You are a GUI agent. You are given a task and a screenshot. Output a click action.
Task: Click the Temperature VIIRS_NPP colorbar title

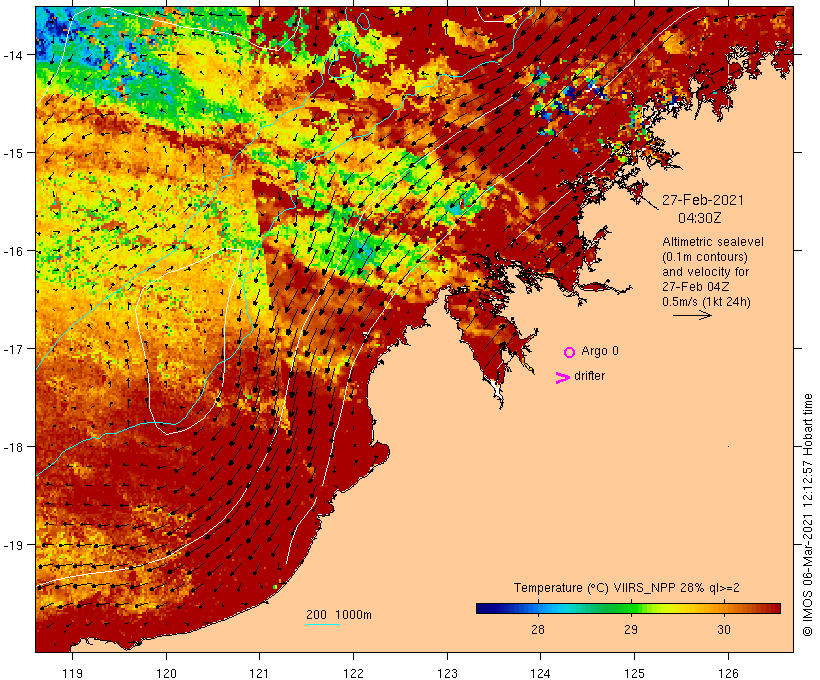[x=627, y=588]
